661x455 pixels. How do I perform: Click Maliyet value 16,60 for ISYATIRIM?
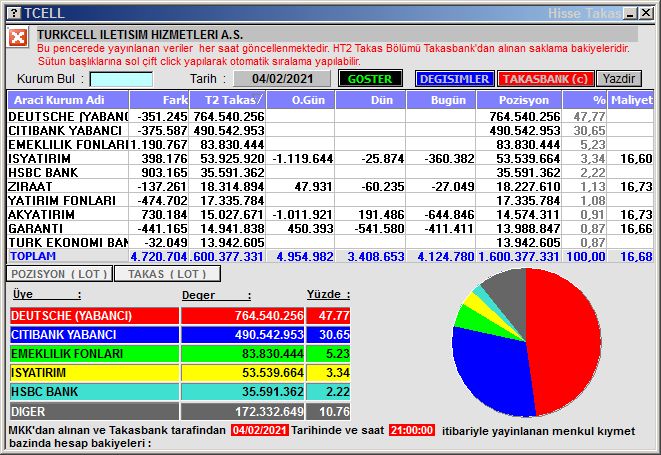tap(636, 159)
